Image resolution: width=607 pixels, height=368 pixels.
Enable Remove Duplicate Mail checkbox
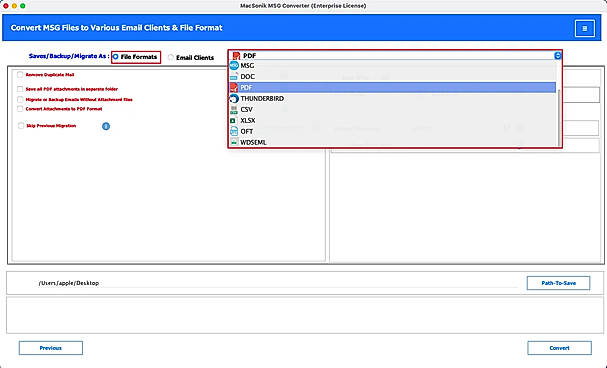coord(20,75)
